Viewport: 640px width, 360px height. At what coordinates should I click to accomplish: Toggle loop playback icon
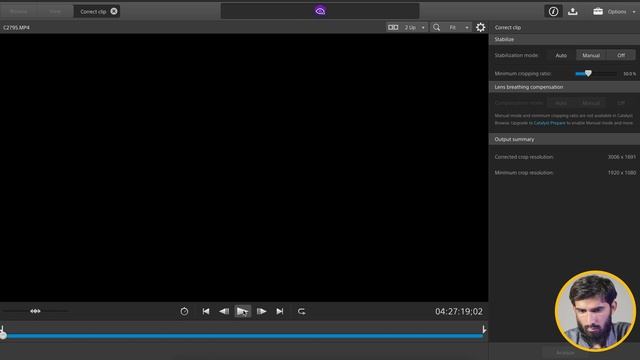click(302, 311)
